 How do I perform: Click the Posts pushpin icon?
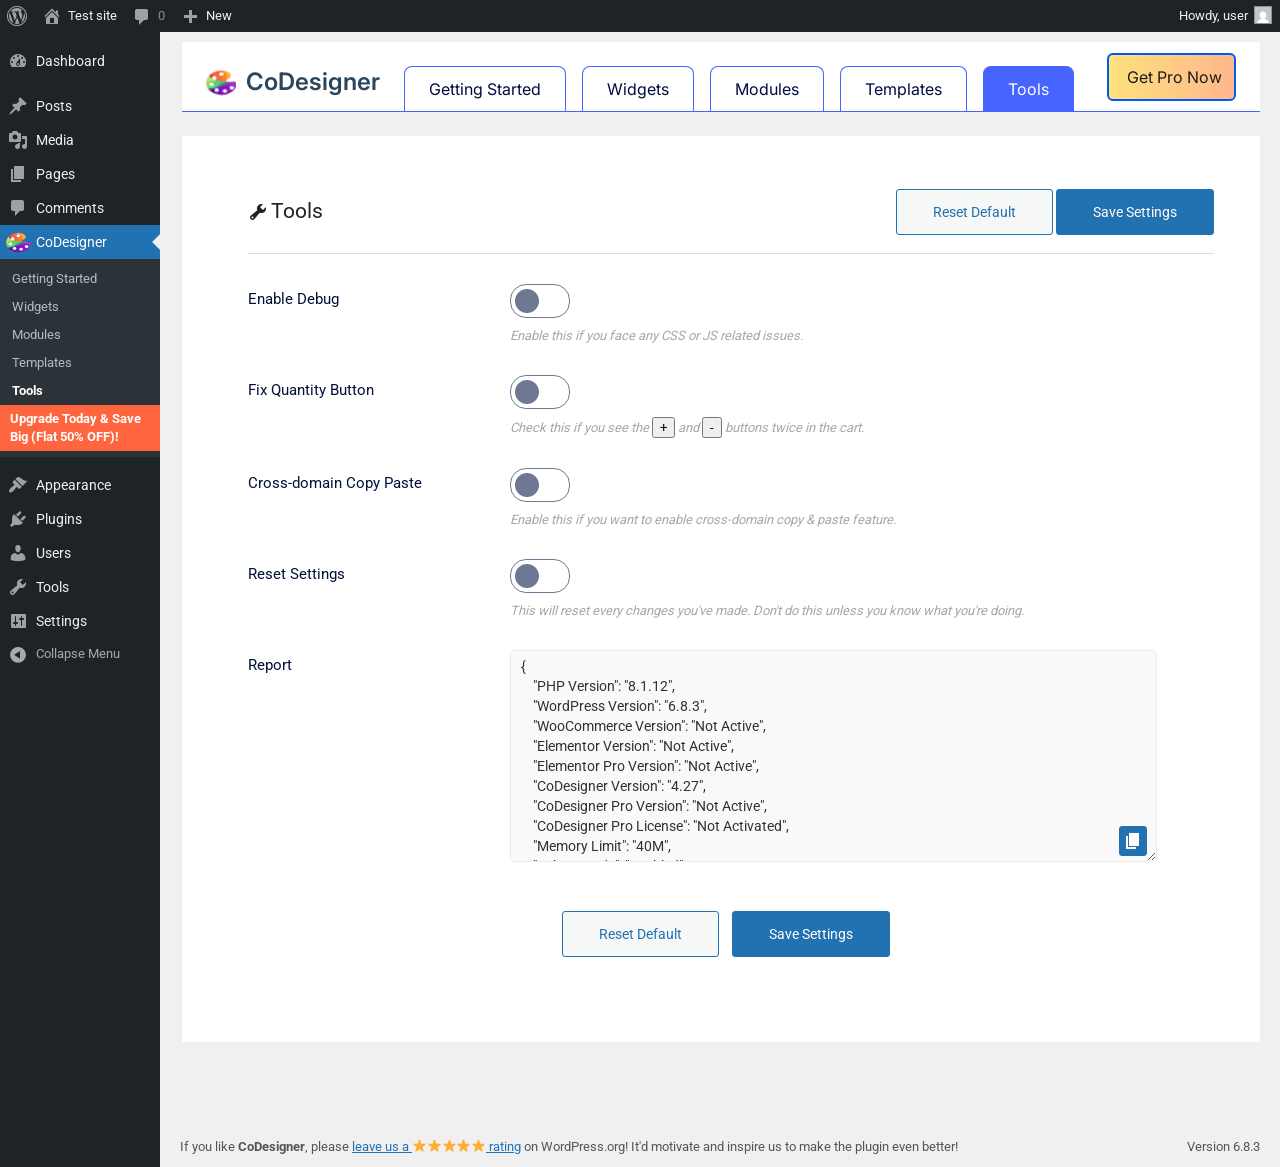coord(18,106)
